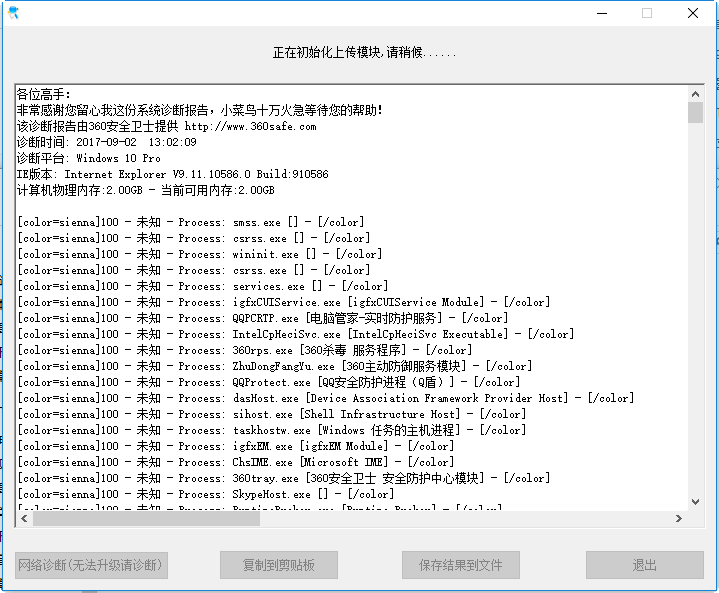Click the horizontal scrollbar left arrow
This screenshot has height=593, width=719.
(x=23, y=518)
